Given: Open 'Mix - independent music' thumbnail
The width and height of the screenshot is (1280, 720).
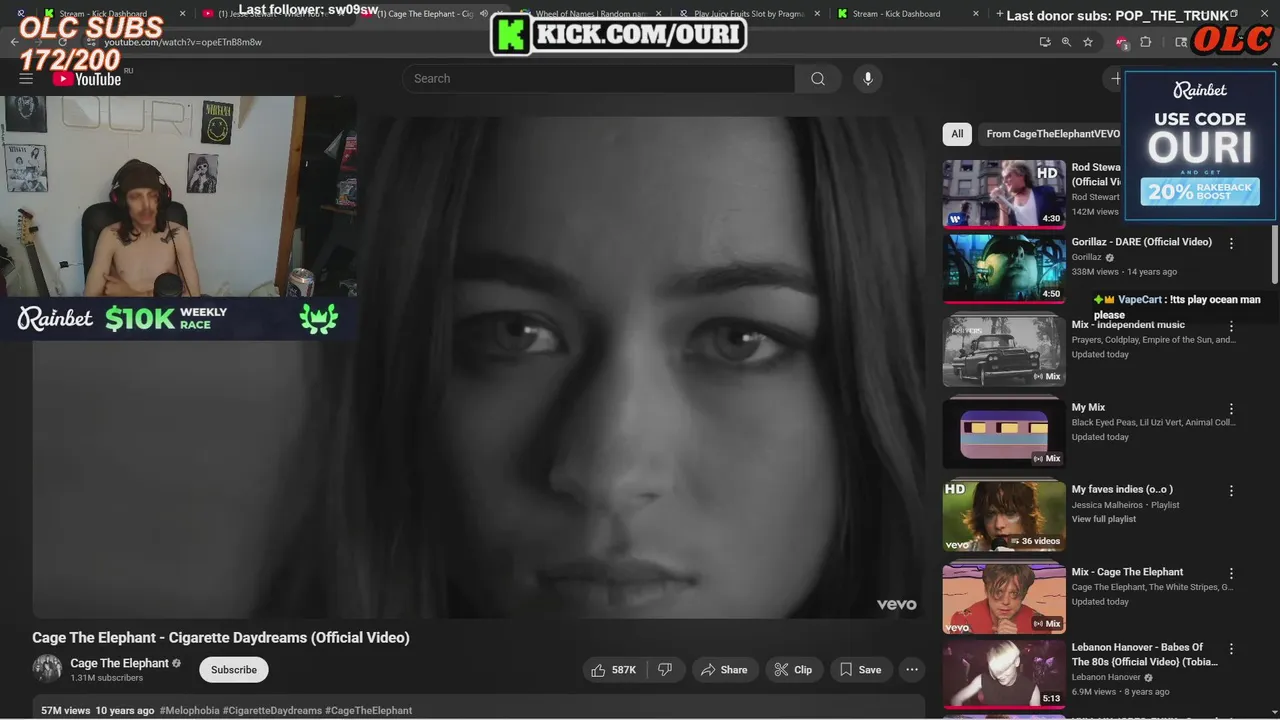Looking at the screenshot, I should (x=1004, y=351).
